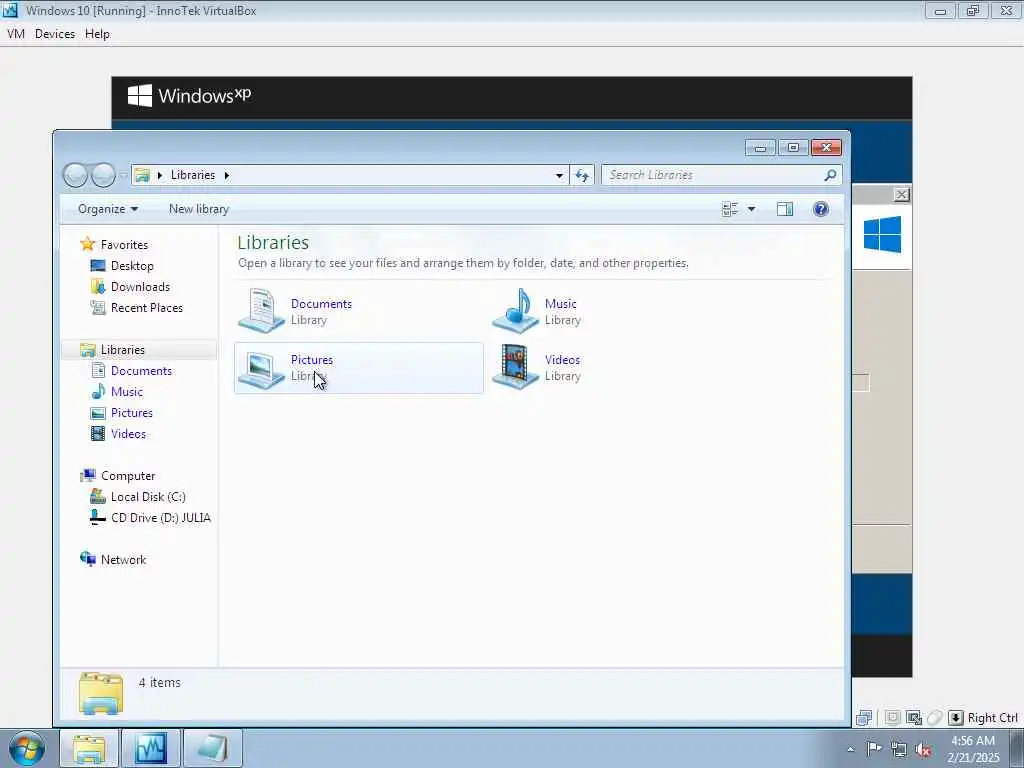Open the Documents library in main pane
Screen dimensions: 1024x768
pos(359,312)
